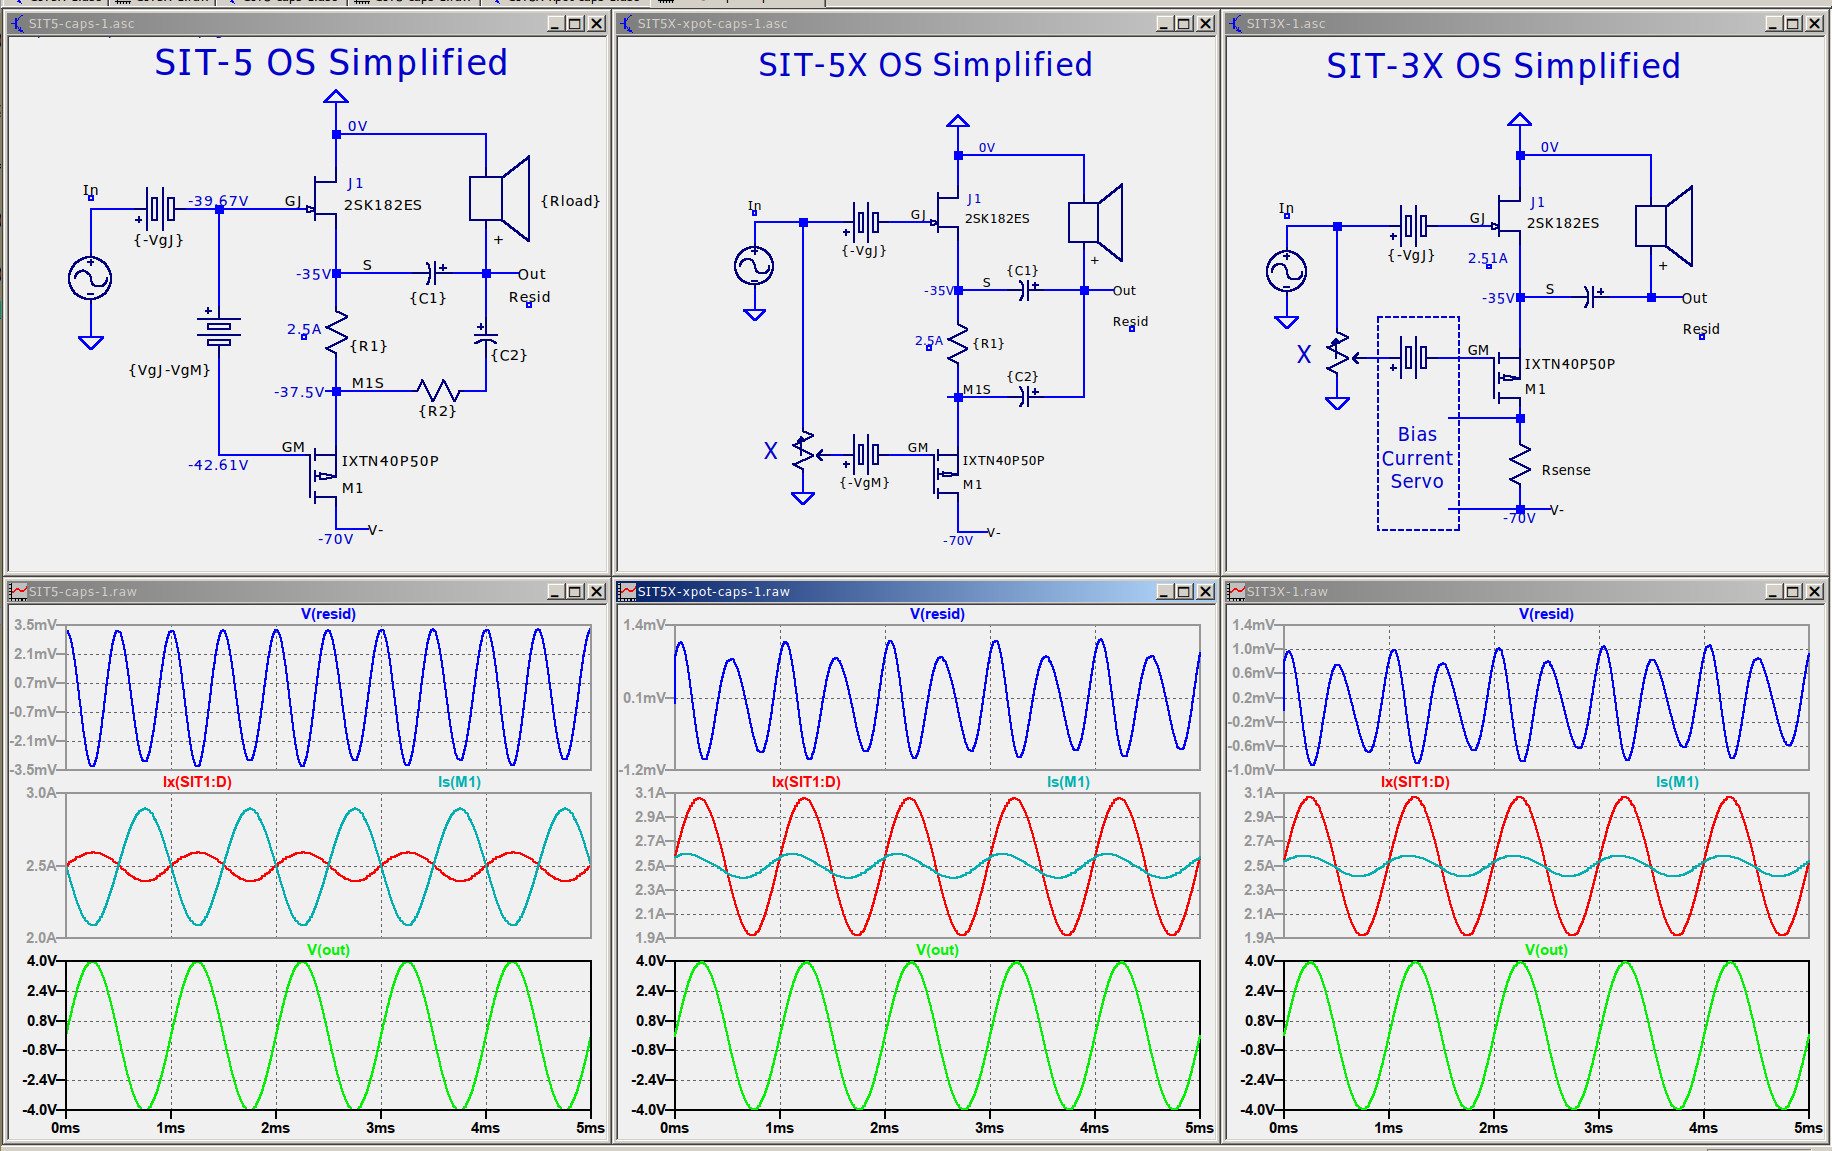
Task: Click the 5ms time axis label in SIT3X-1.raw
Action: 1808,1128
